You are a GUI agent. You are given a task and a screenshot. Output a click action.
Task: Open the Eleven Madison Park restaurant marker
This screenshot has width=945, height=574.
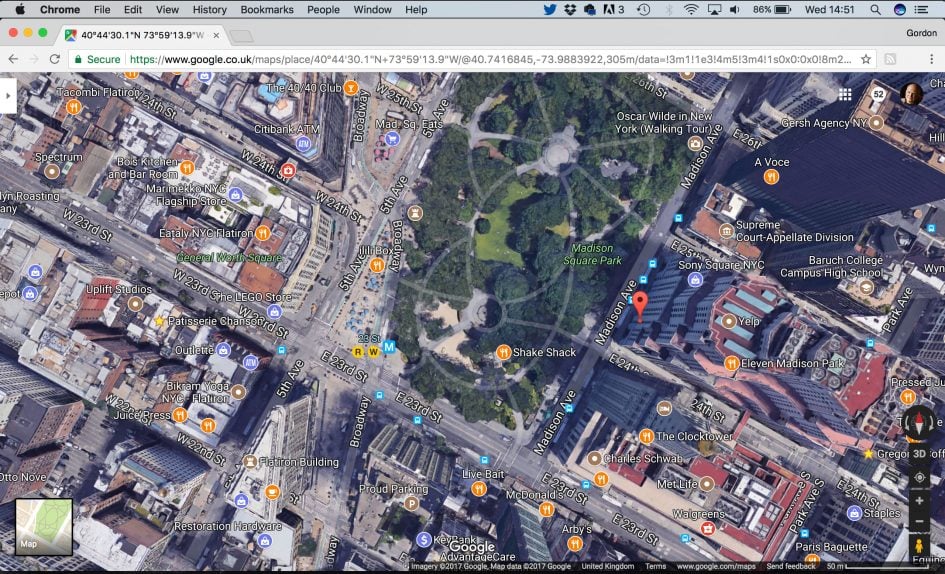(732, 364)
